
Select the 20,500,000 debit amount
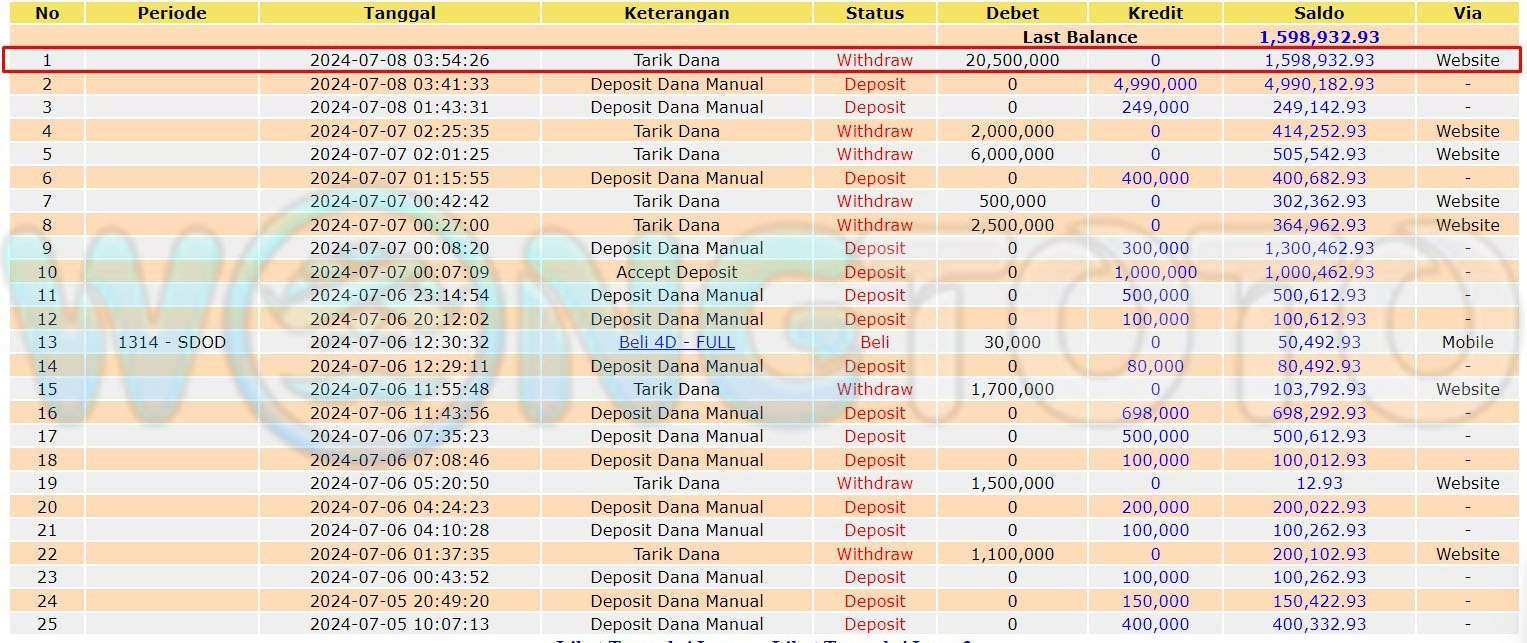[1012, 60]
